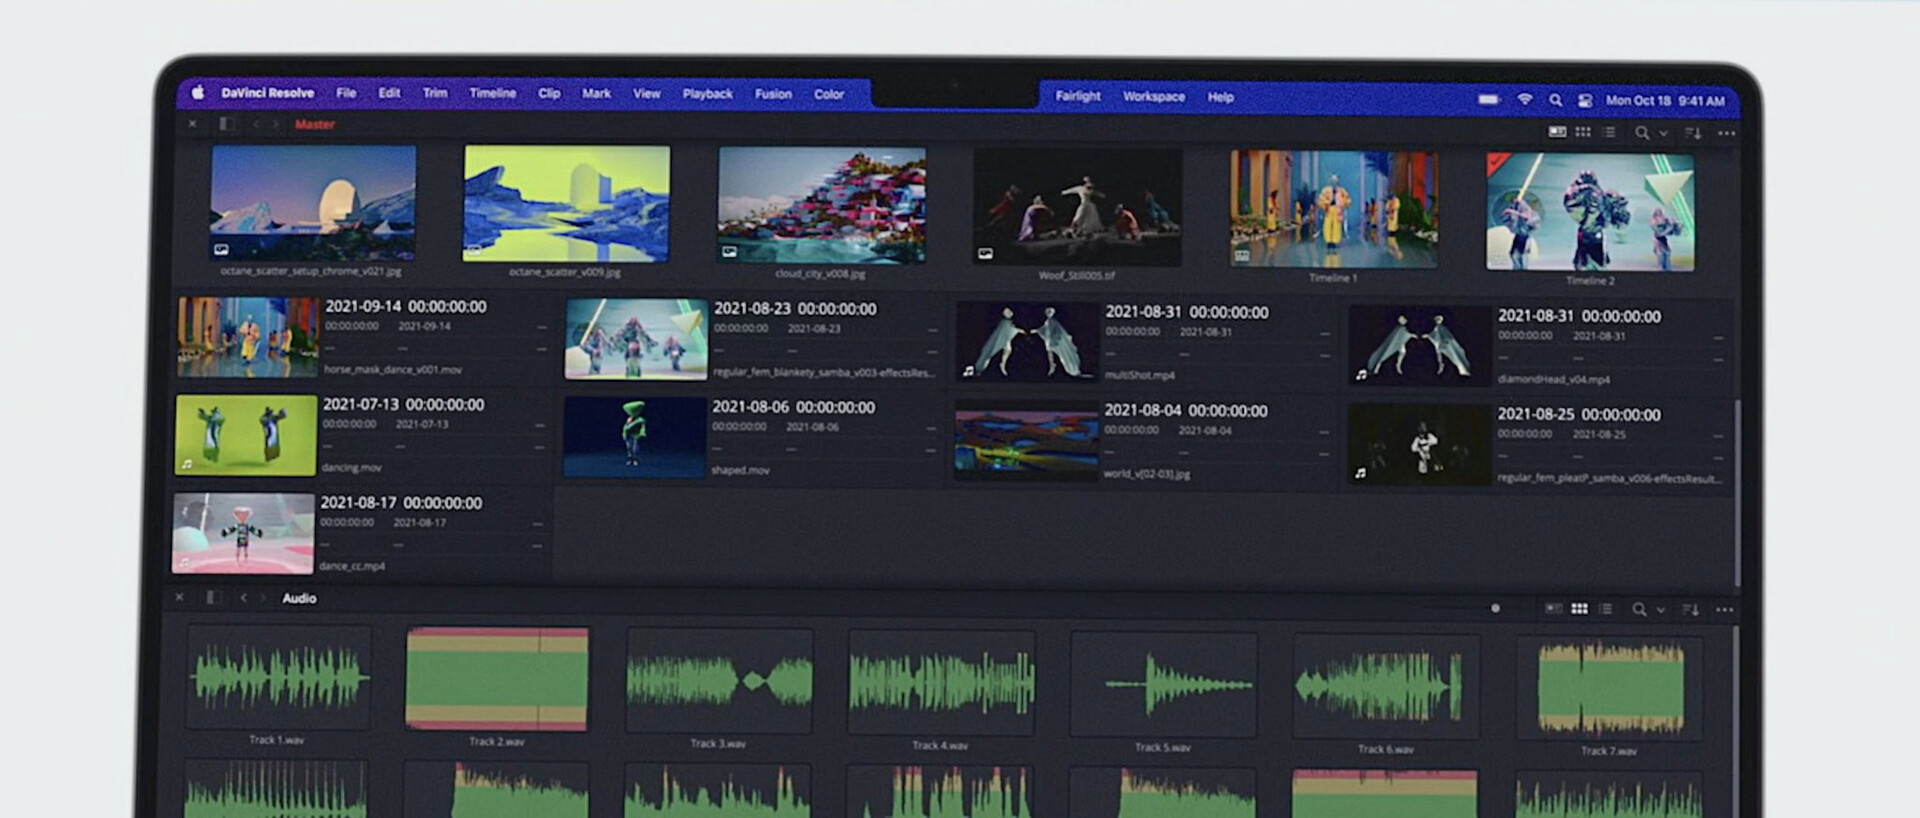
Task: Select the Timeline 1 thumbnail
Action: pos(1334,209)
